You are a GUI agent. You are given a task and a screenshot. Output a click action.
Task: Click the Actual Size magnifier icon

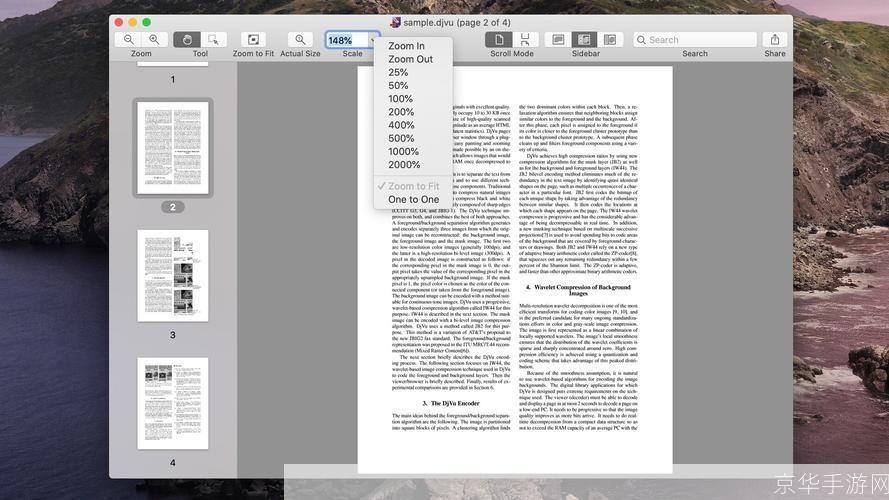(x=300, y=39)
